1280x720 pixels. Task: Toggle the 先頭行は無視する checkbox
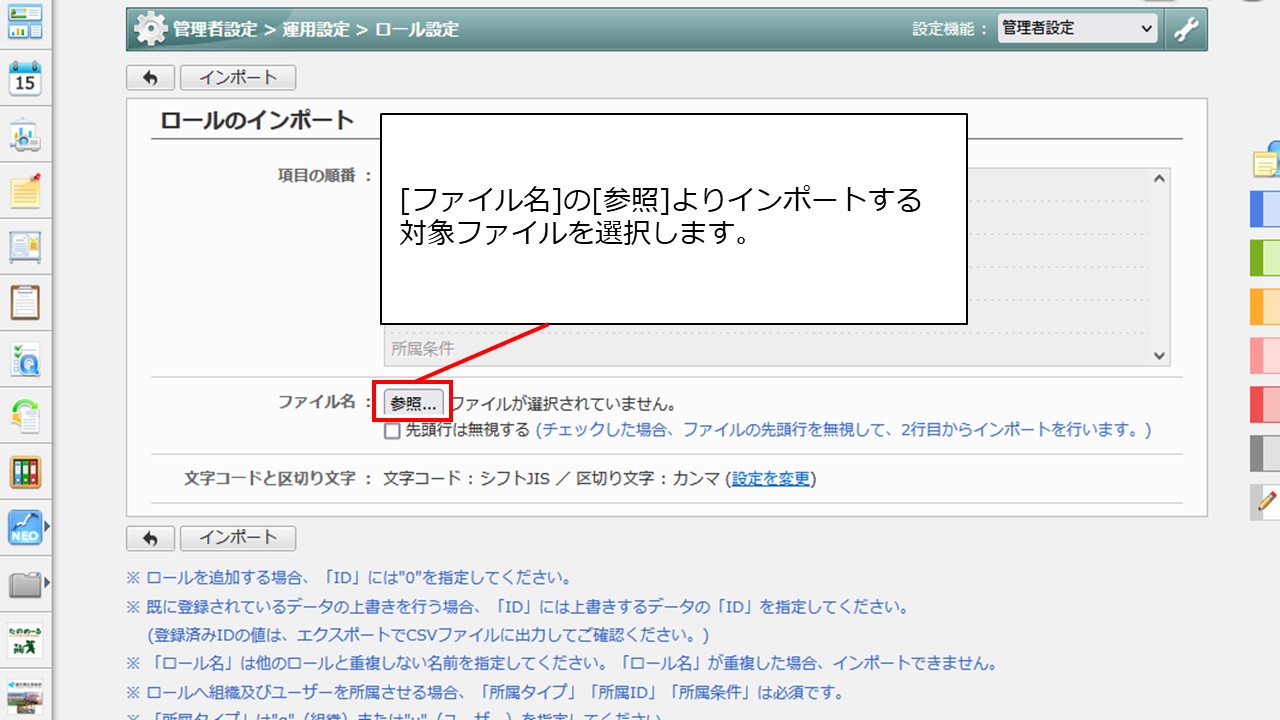click(392, 431)
